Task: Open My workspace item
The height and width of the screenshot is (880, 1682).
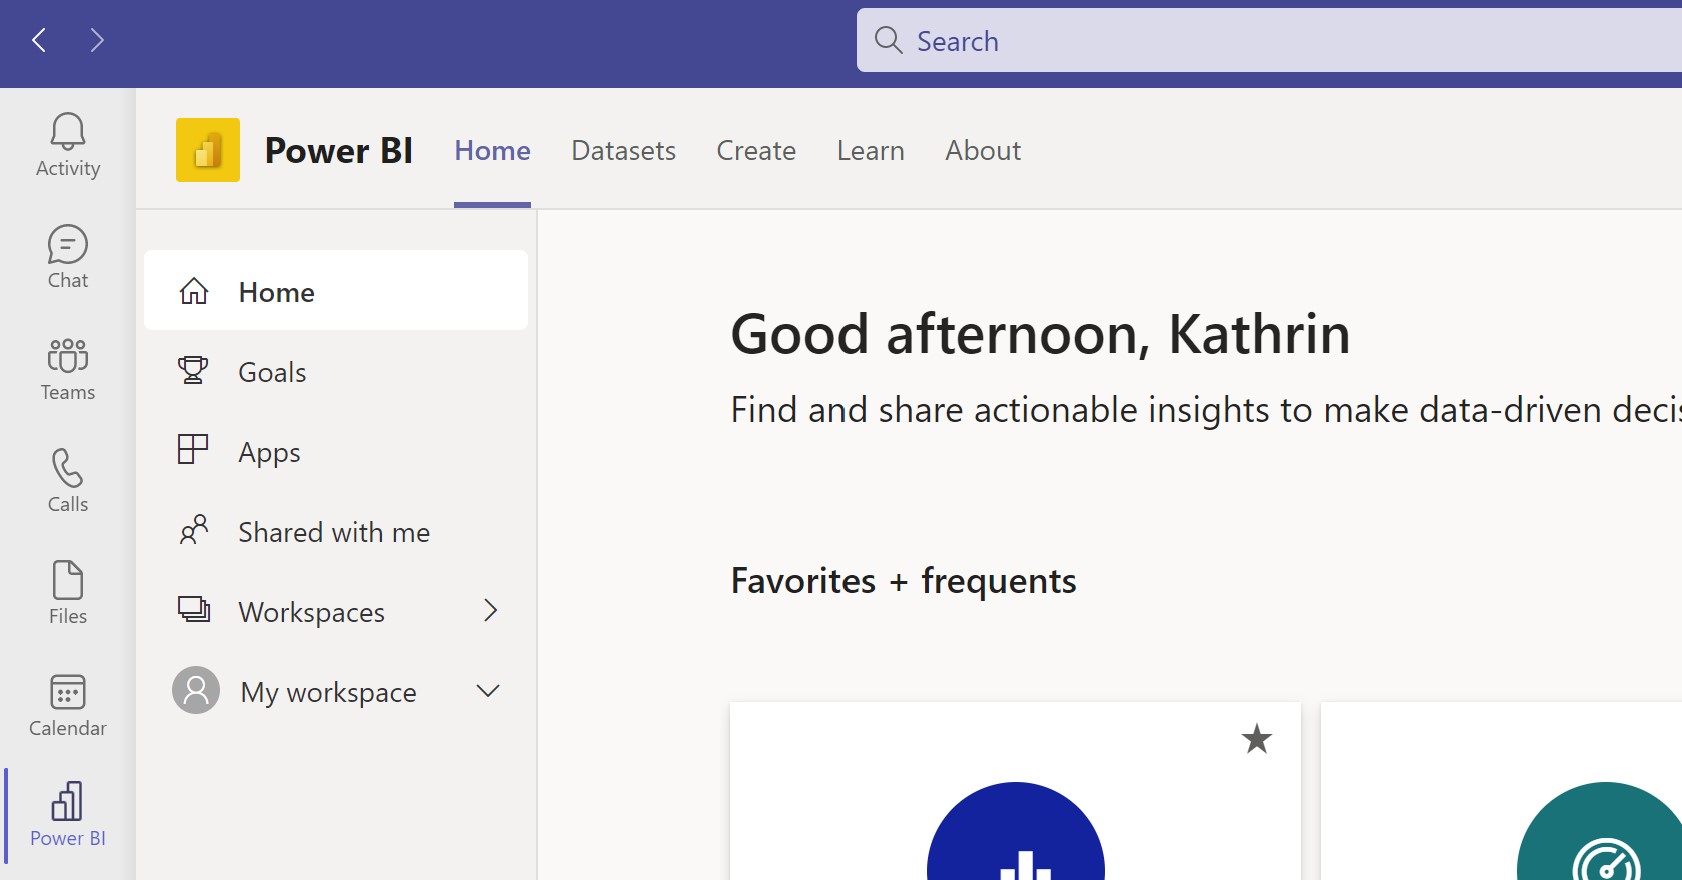Action: [x=336, y=692]
